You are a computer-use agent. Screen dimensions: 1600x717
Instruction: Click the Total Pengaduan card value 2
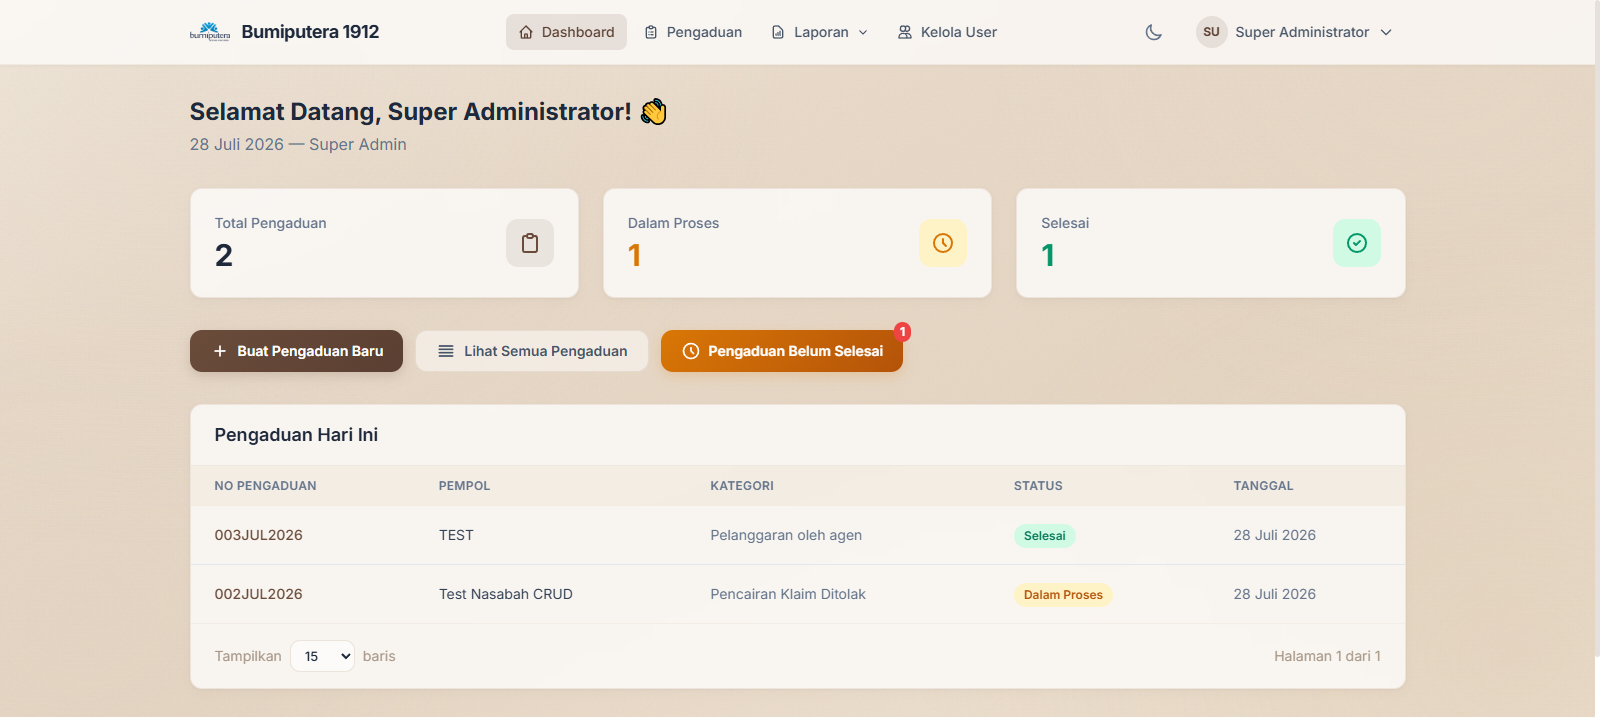click(x=224, y=256)
